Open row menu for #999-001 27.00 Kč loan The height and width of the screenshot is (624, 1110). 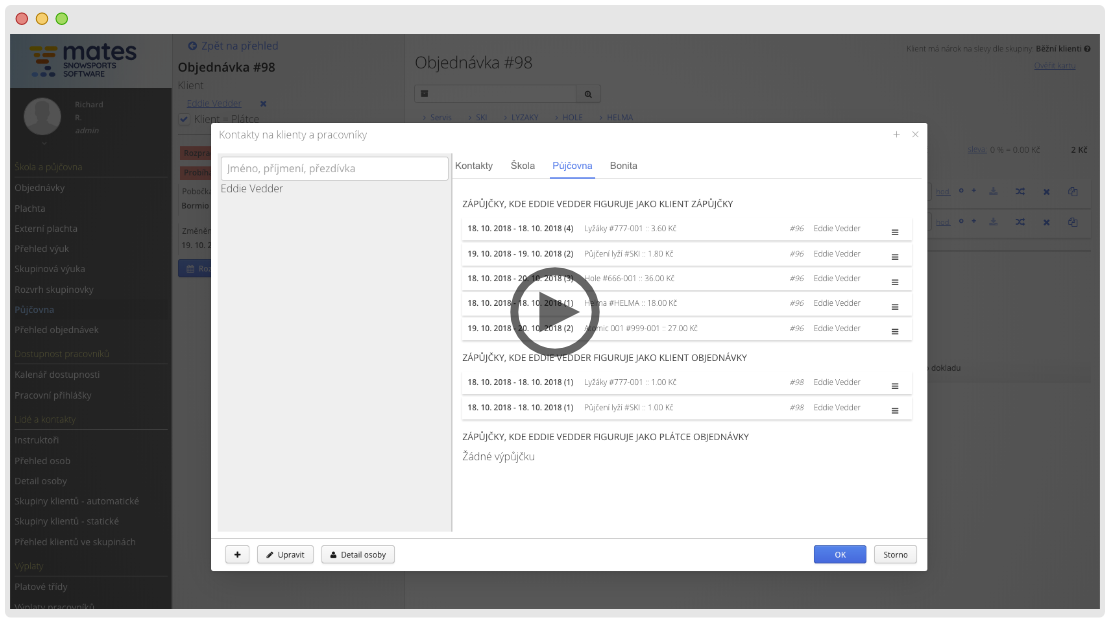pyautogui.click(x=895, y=331)
